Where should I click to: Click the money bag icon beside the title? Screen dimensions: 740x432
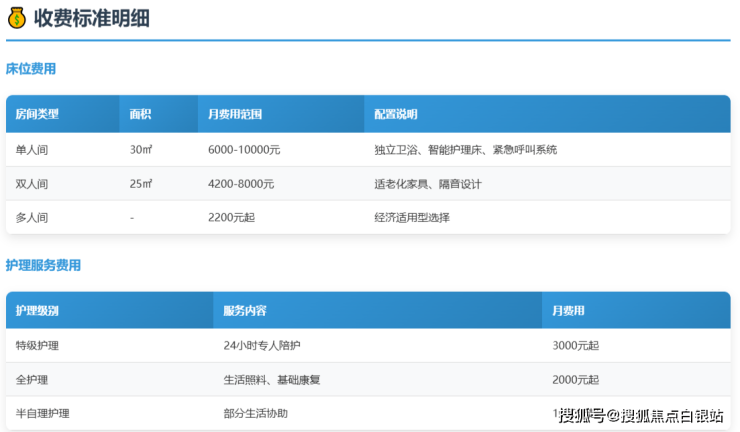click(x=17, y=17)
